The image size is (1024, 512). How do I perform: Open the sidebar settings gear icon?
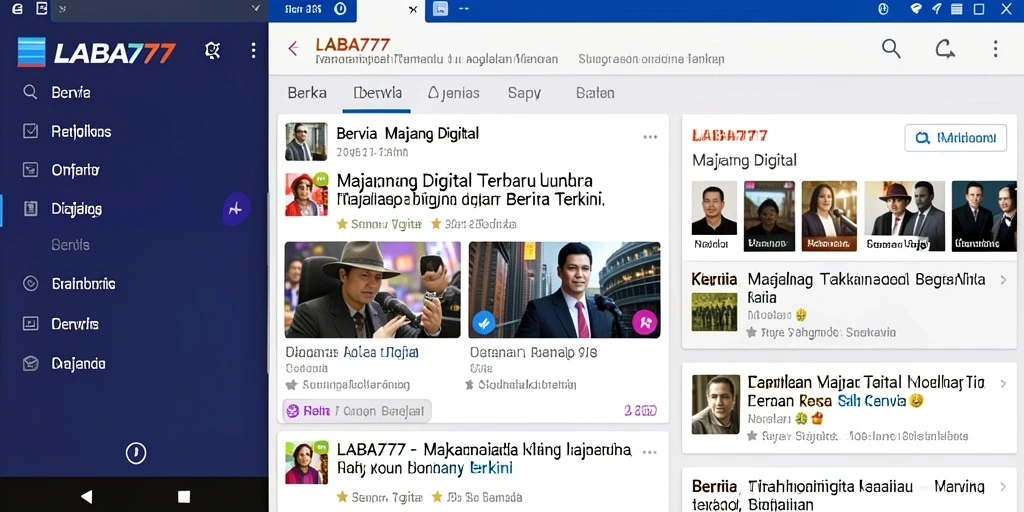point(212,50)
